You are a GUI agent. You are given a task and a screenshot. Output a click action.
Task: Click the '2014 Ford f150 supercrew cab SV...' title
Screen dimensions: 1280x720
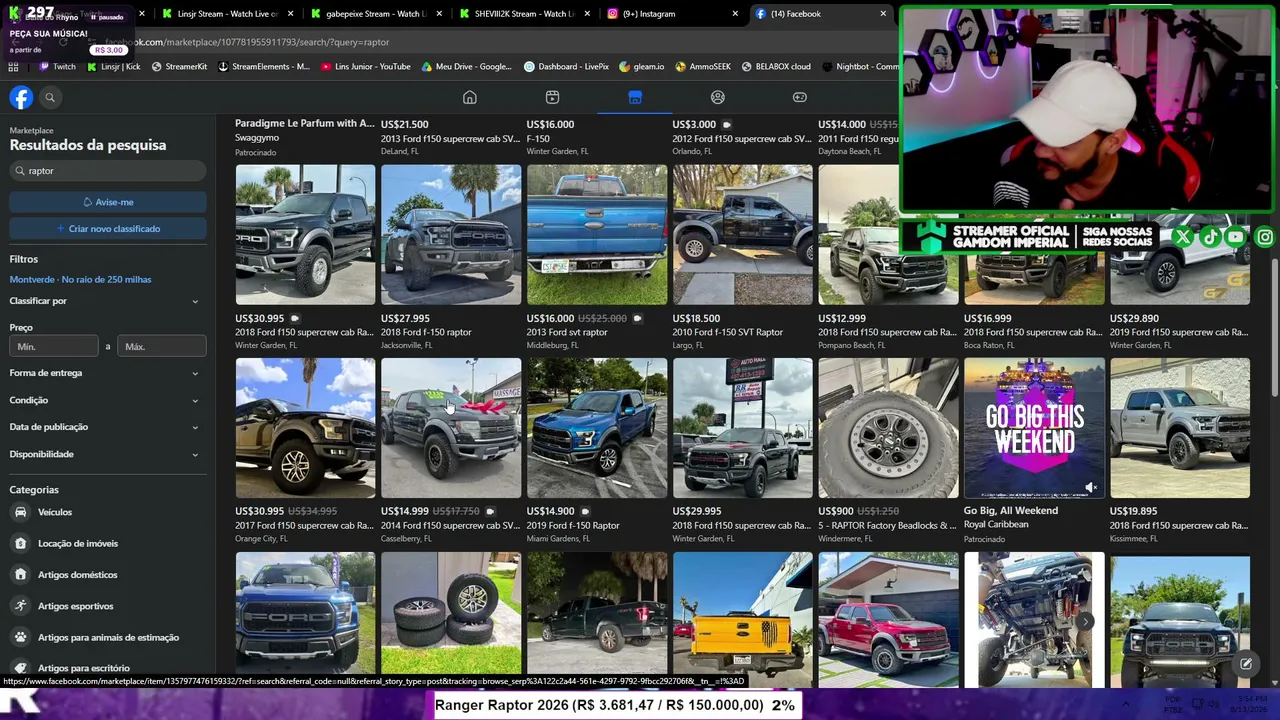point(450,525)
